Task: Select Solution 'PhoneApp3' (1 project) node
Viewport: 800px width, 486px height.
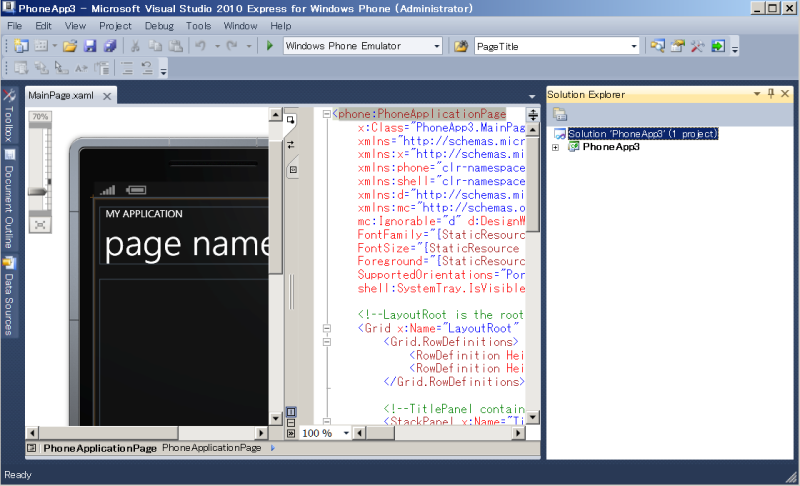Action: (x=643, y=134)
